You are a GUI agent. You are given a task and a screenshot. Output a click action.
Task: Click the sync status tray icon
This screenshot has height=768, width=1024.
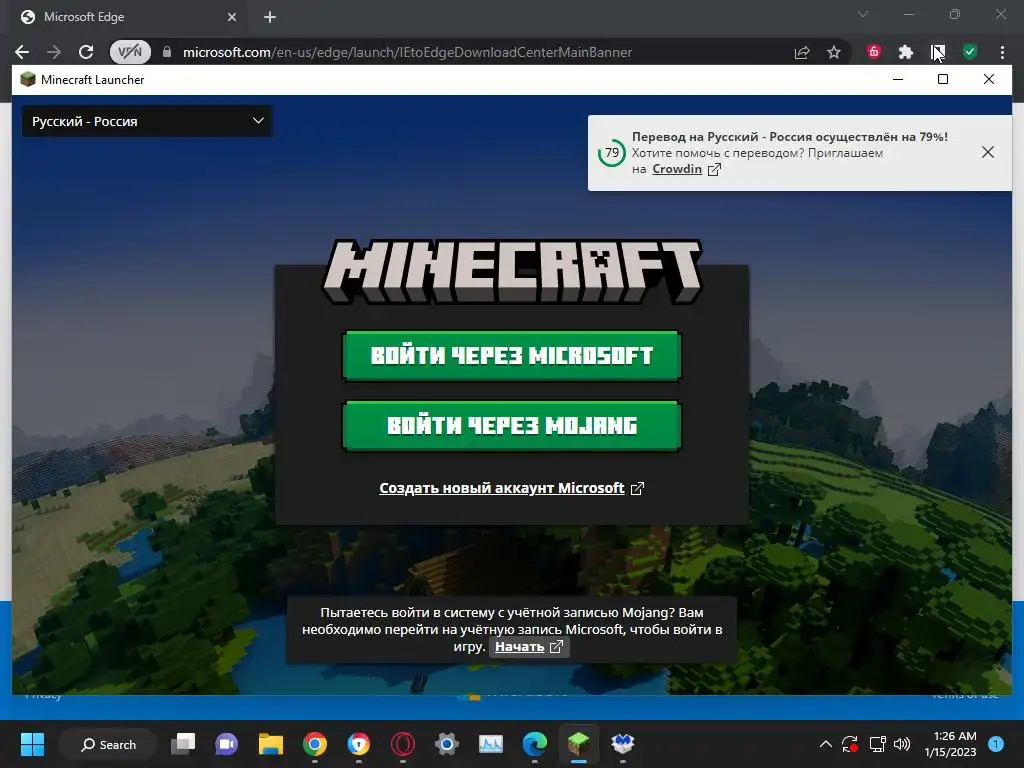(850, 744)
